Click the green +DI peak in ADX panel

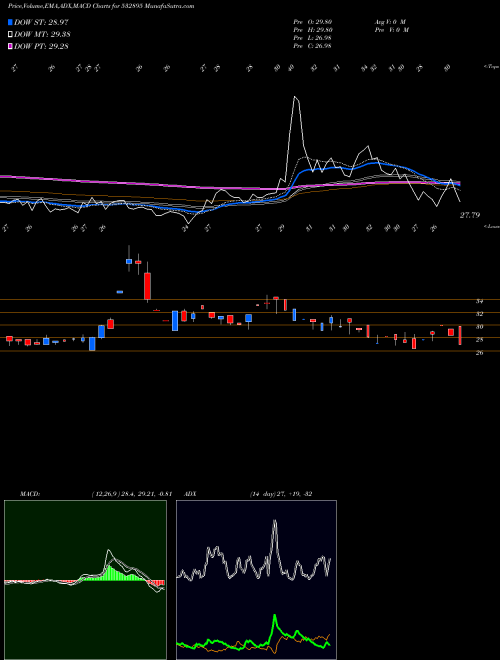[275, 617]
